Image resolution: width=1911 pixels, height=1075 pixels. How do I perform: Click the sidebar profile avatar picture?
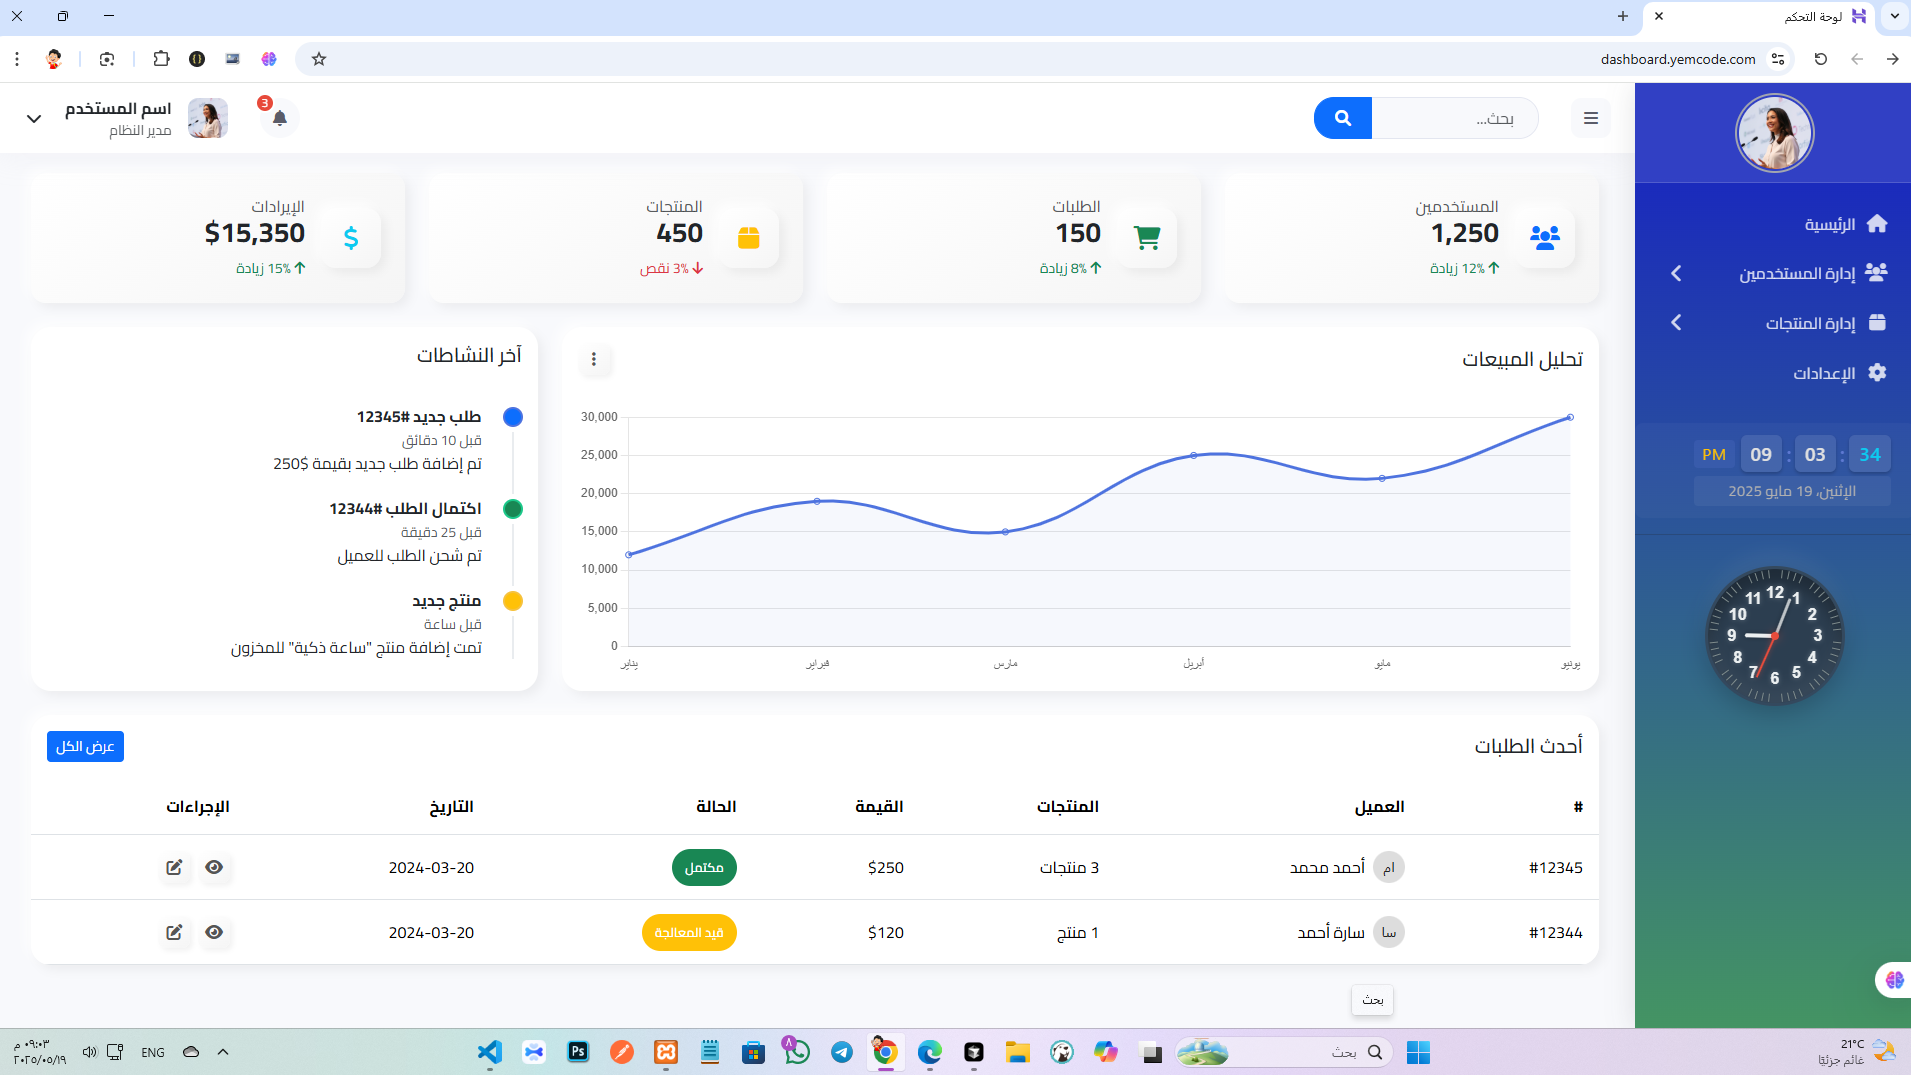pos(1774,133)
